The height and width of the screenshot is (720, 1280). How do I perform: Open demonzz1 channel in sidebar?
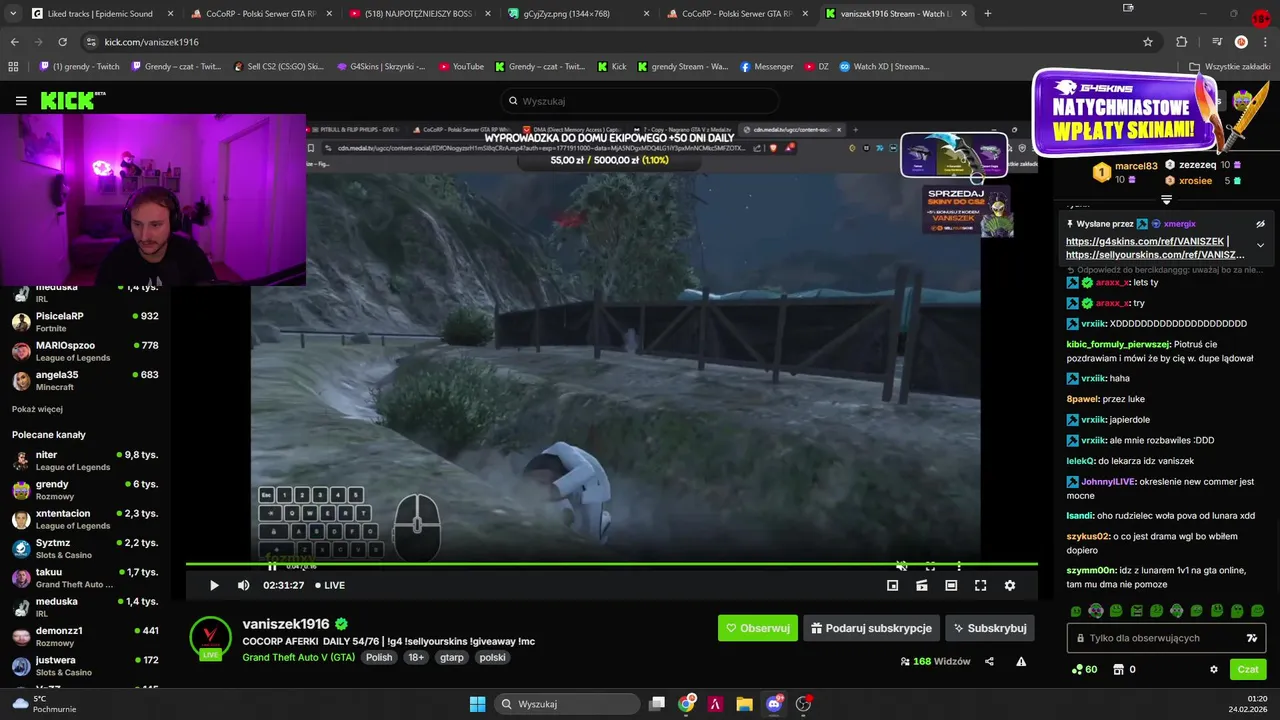tap(85, 636)
